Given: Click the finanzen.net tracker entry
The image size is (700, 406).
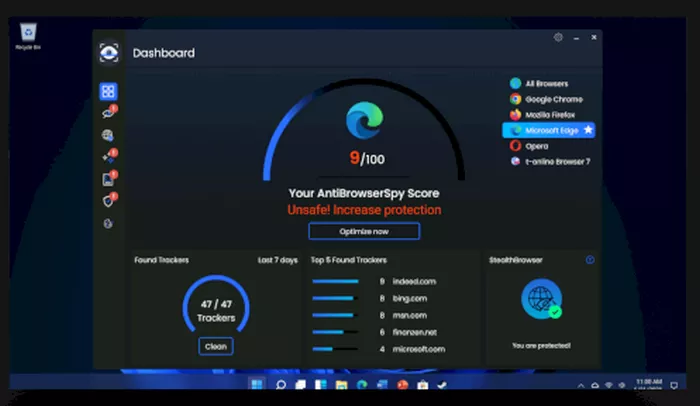Looking at the screenshot, I should point(414,332).
